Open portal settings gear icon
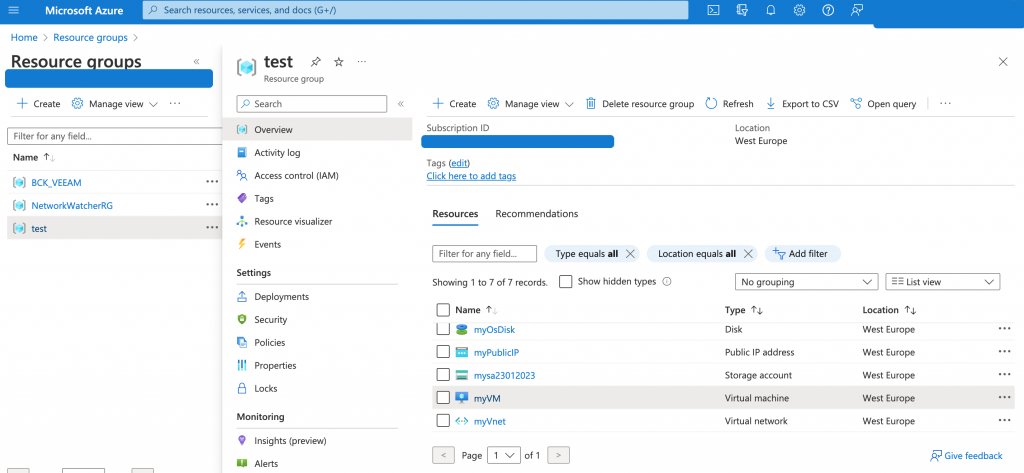The width and height of the screenshot is (1024, 473). click(799, 10)
